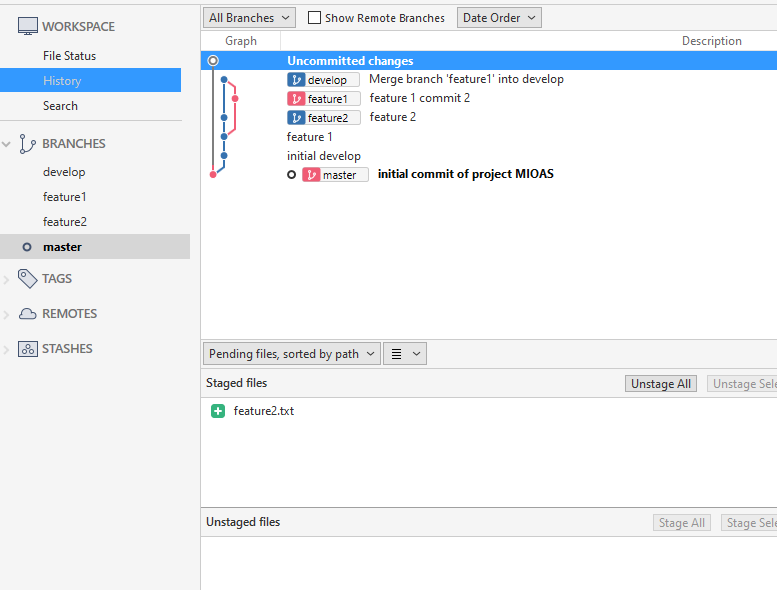Click the Stashes box icon
The image size is (777, 590).
click(x=28, y=349)
